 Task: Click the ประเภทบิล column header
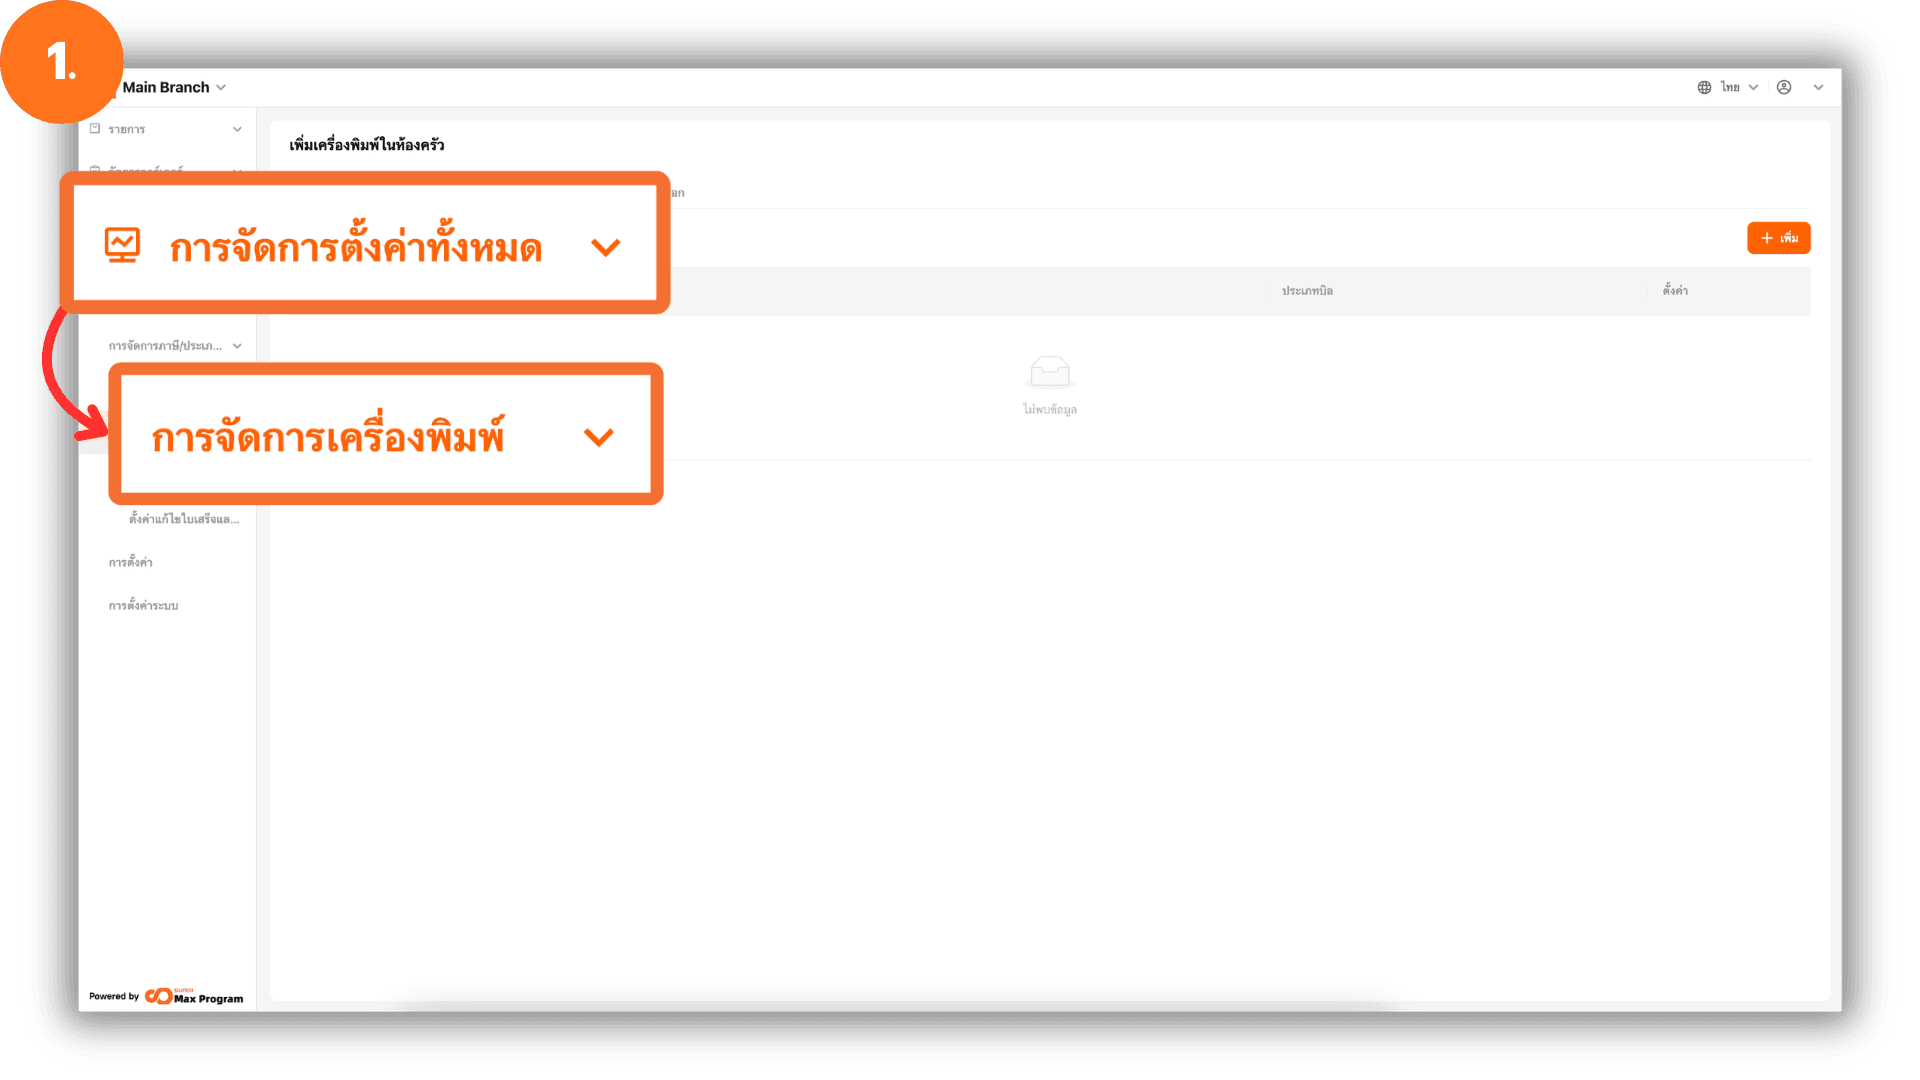[1307, 290]
